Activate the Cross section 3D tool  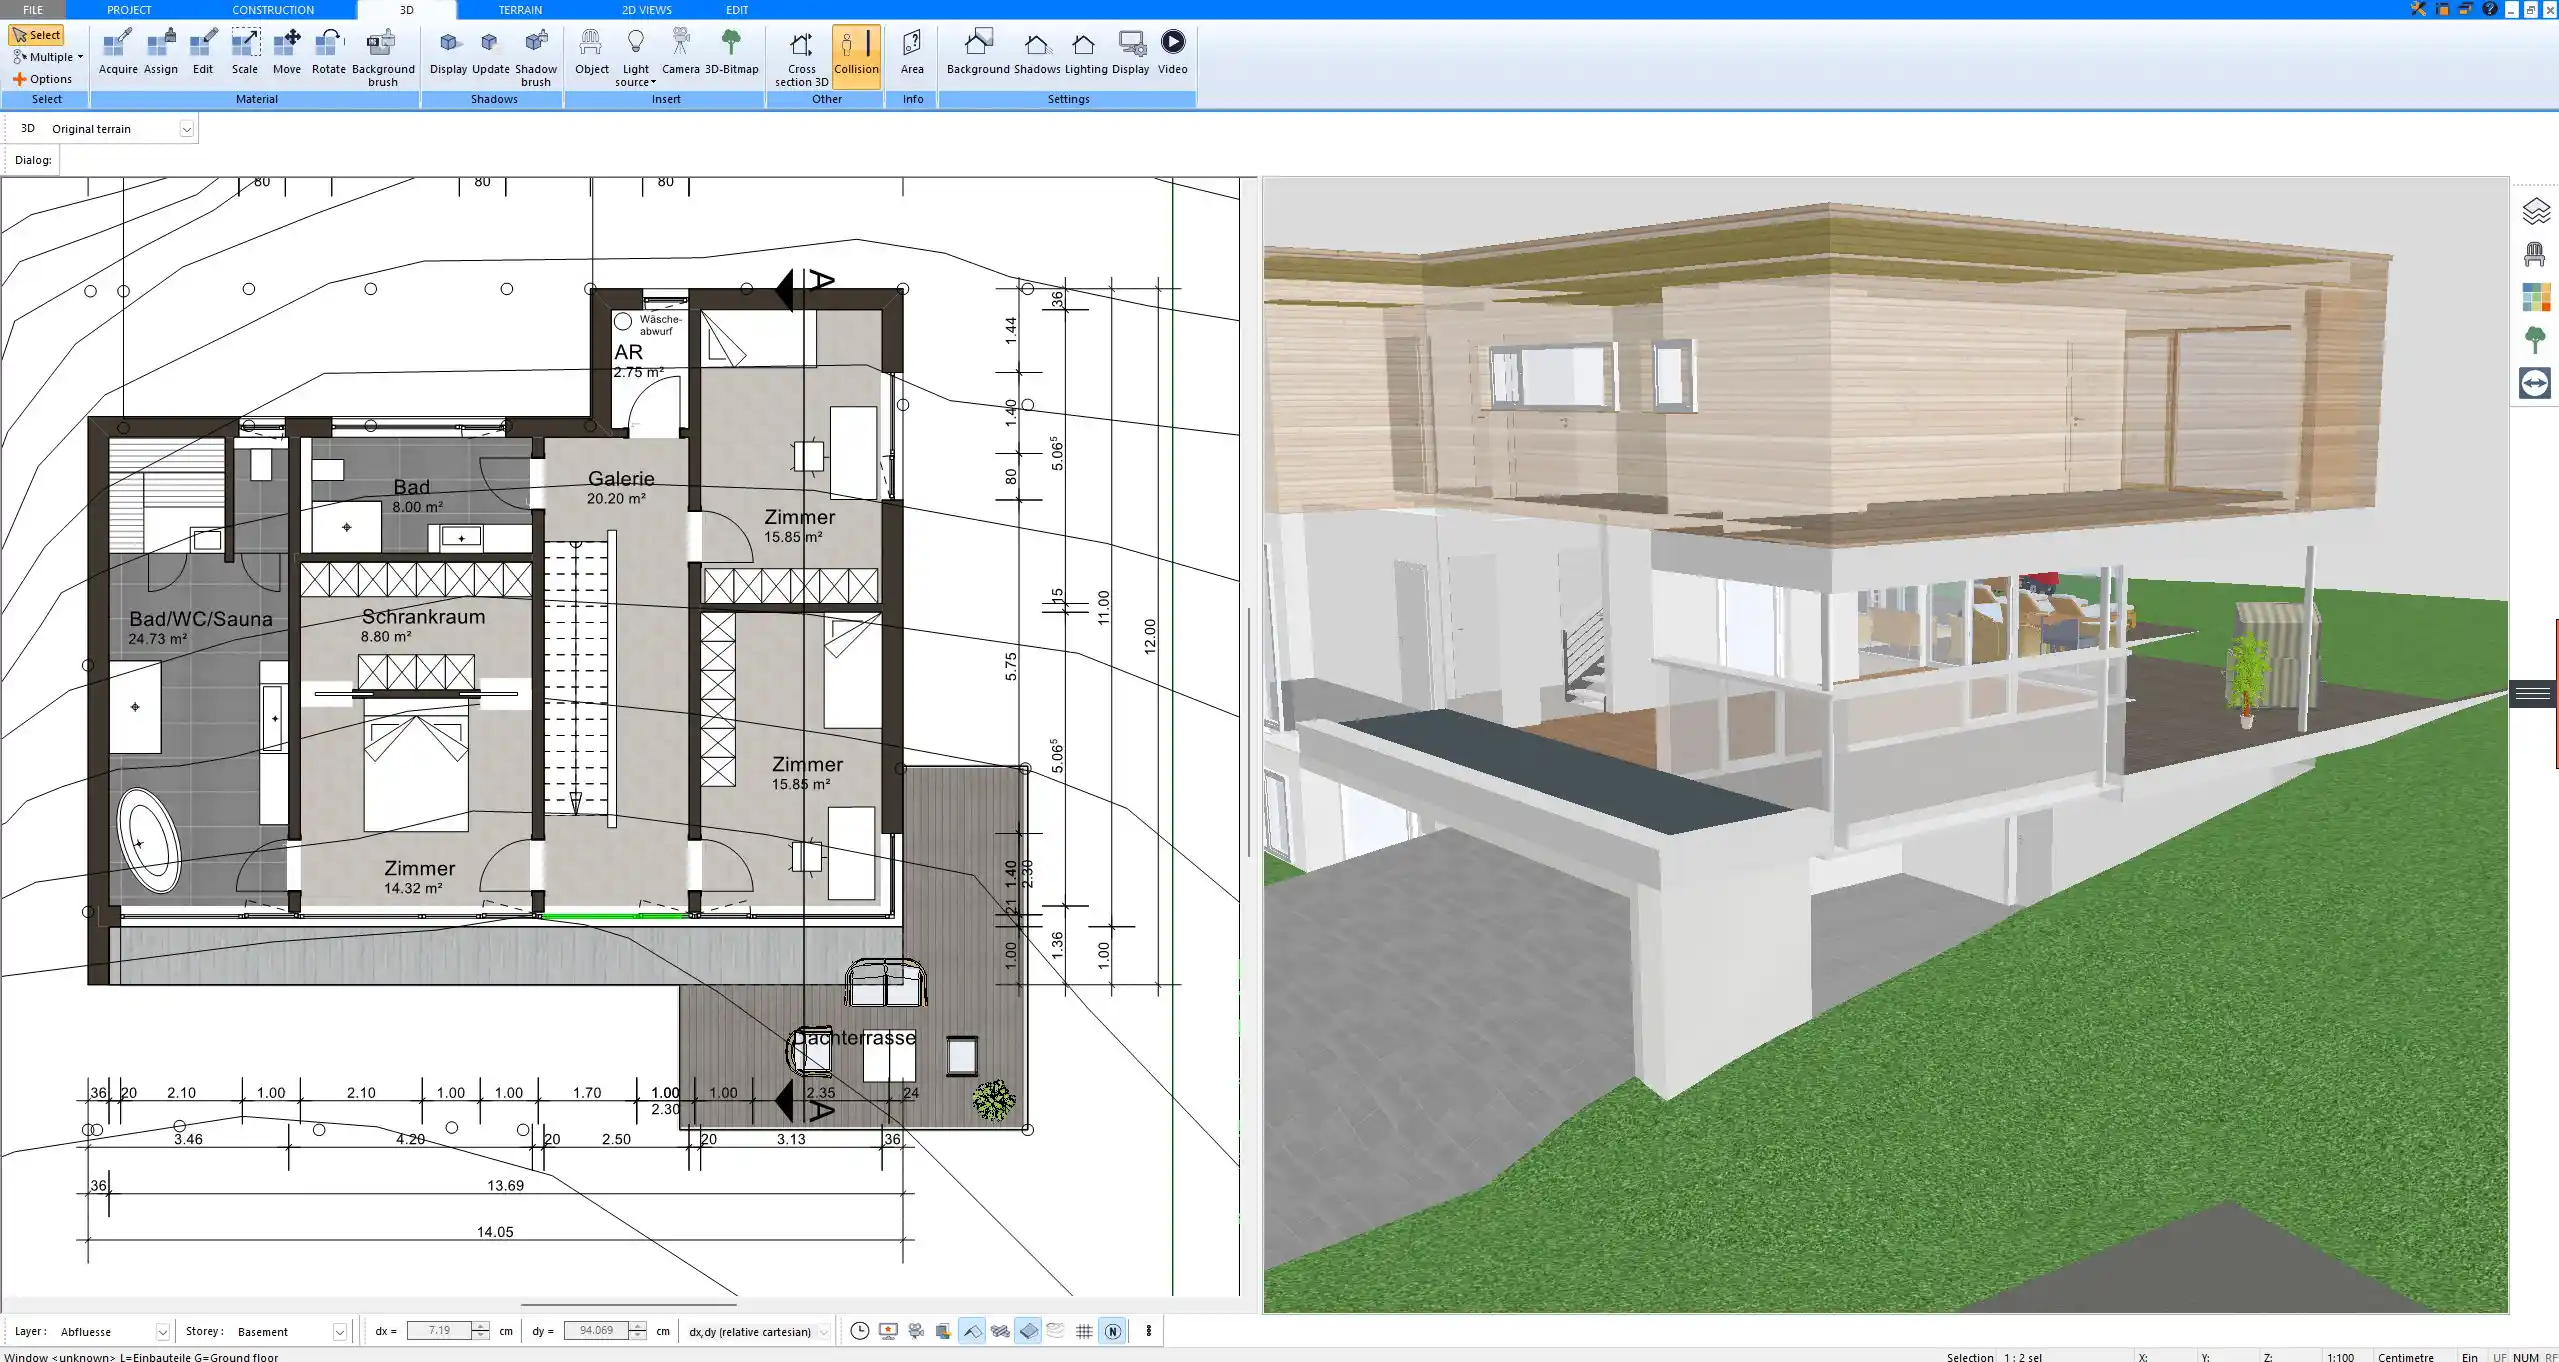(799, 57)
